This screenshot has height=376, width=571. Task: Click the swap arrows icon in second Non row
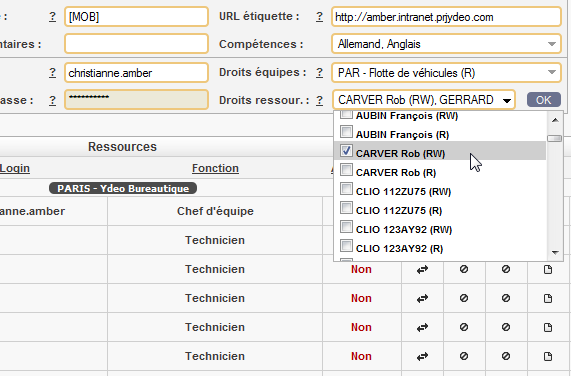pyautogui.click(x=422, y=298)
